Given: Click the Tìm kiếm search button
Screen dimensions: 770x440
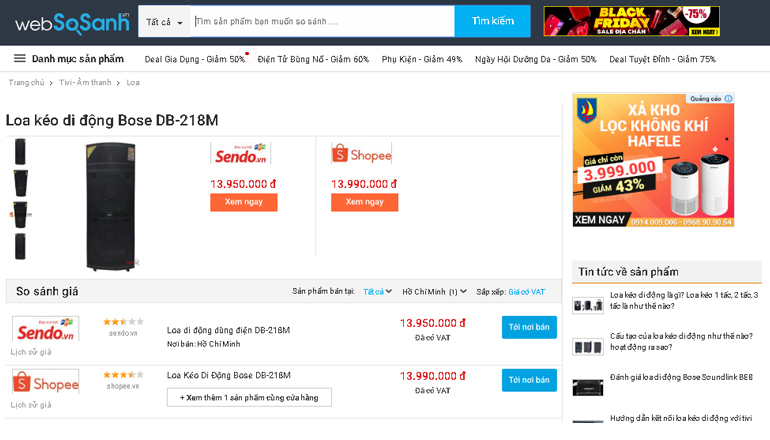Looking at the screenshot, I should tap(493, 21).
